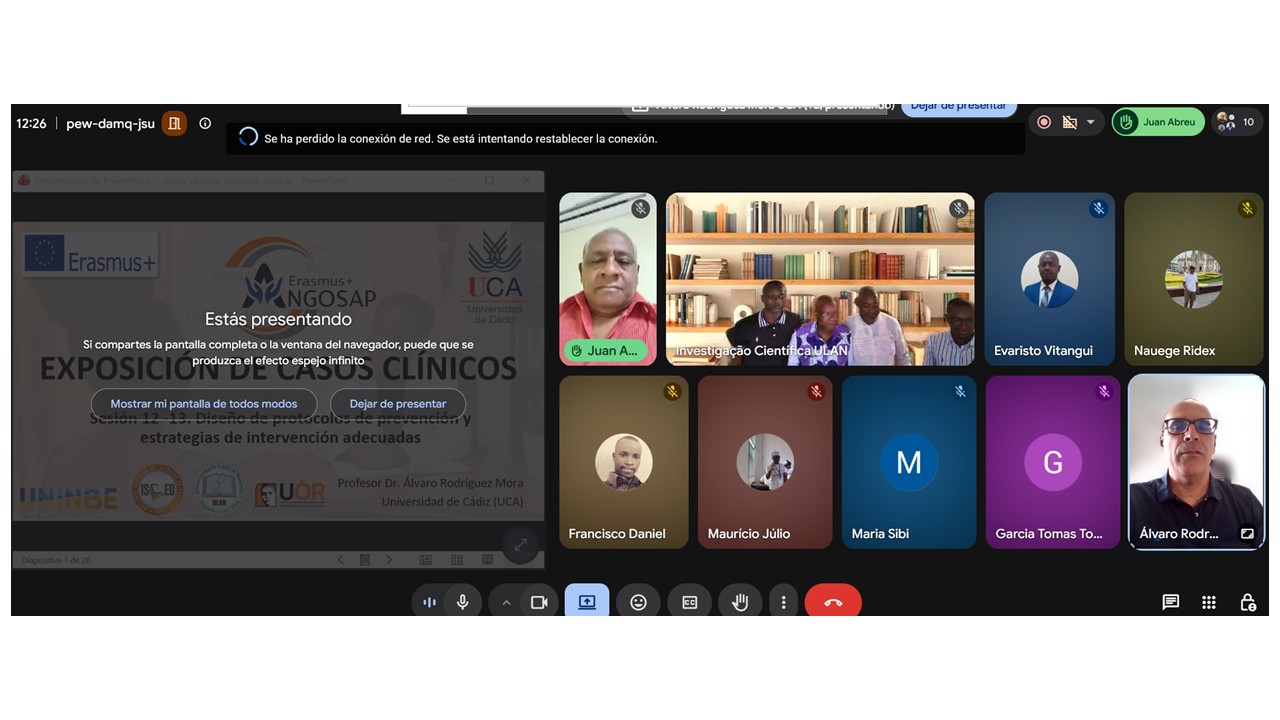
Task: Expand the presentation preview to full screen
Action: tap(520, 545)
